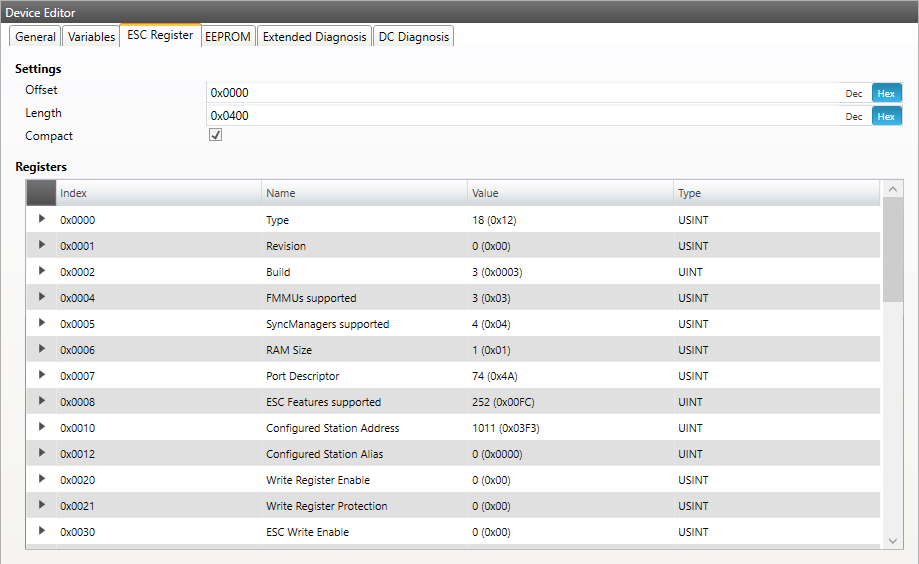The image size is (919, 564).
Task: Open the General tab
Action: (x=35, y=37)
